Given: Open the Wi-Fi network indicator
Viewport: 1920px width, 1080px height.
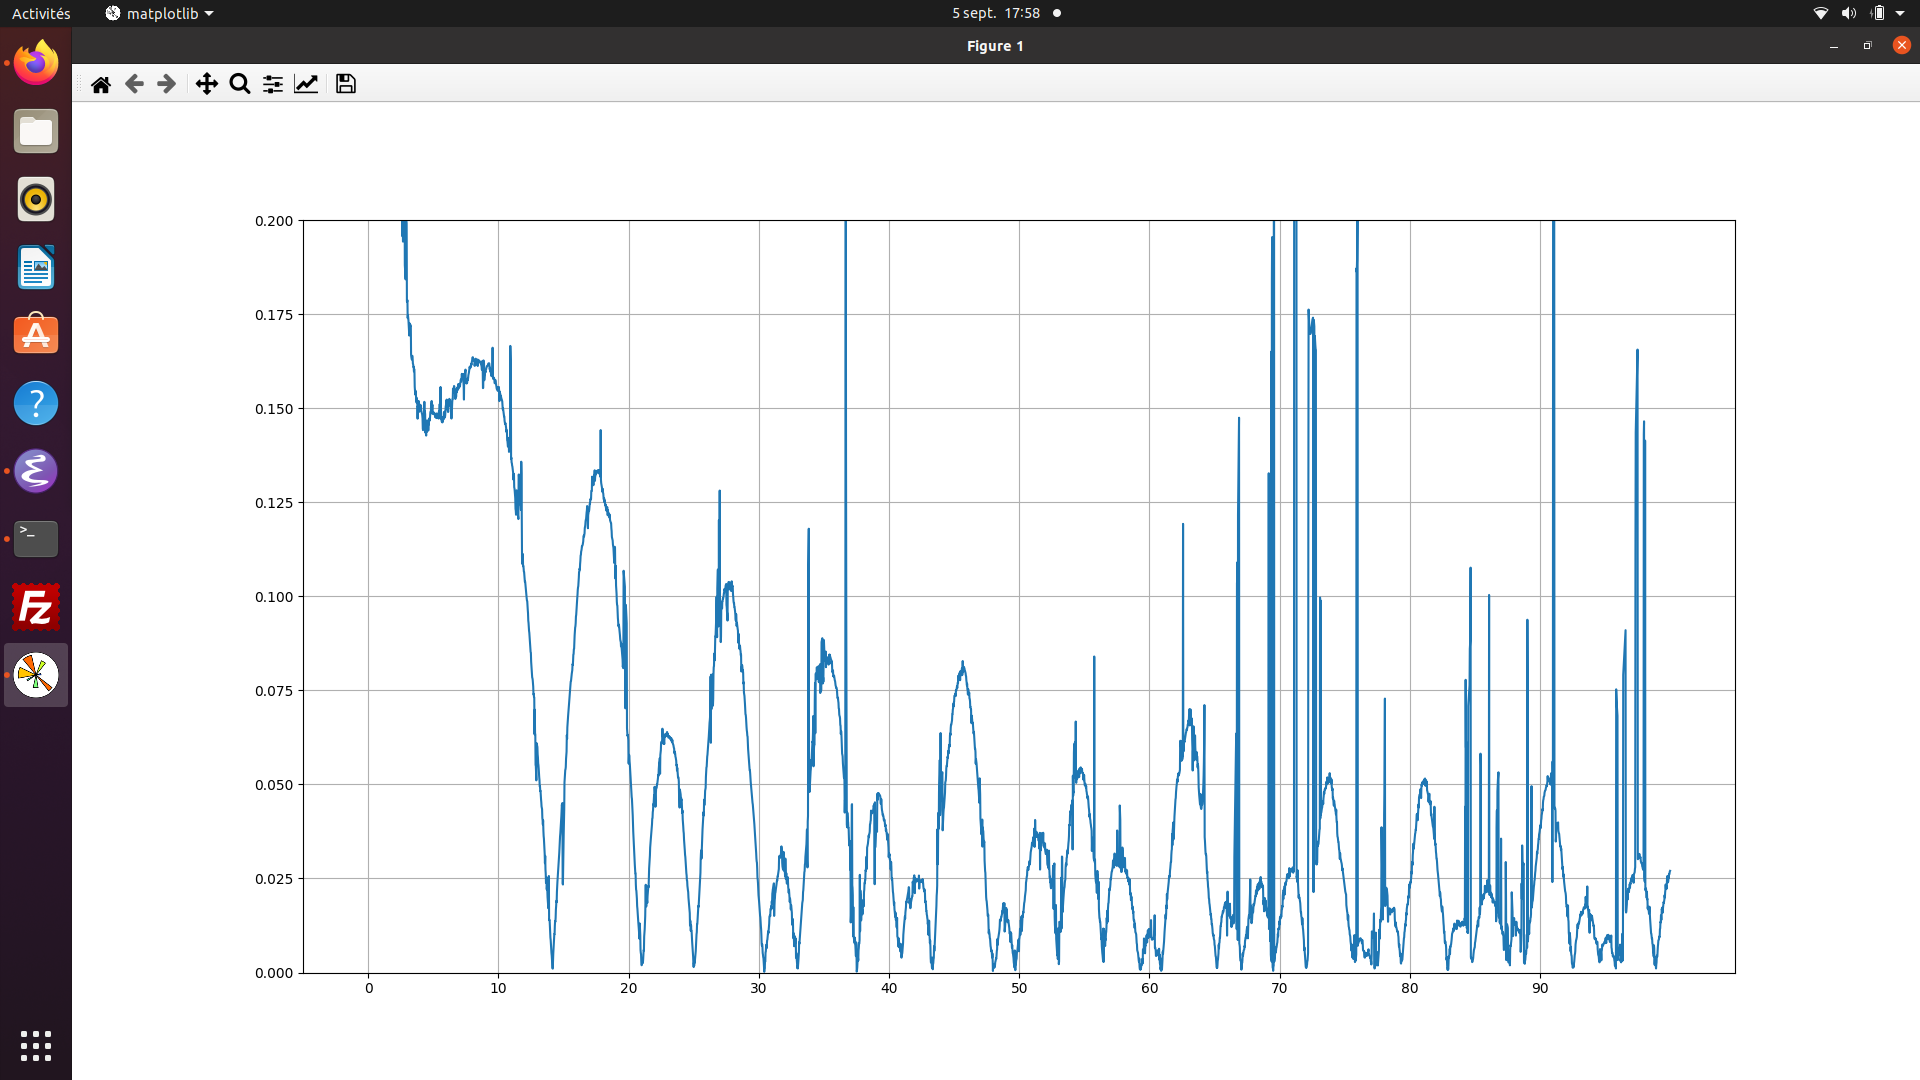Looking at the screenshot, I should pos(1820,13).
